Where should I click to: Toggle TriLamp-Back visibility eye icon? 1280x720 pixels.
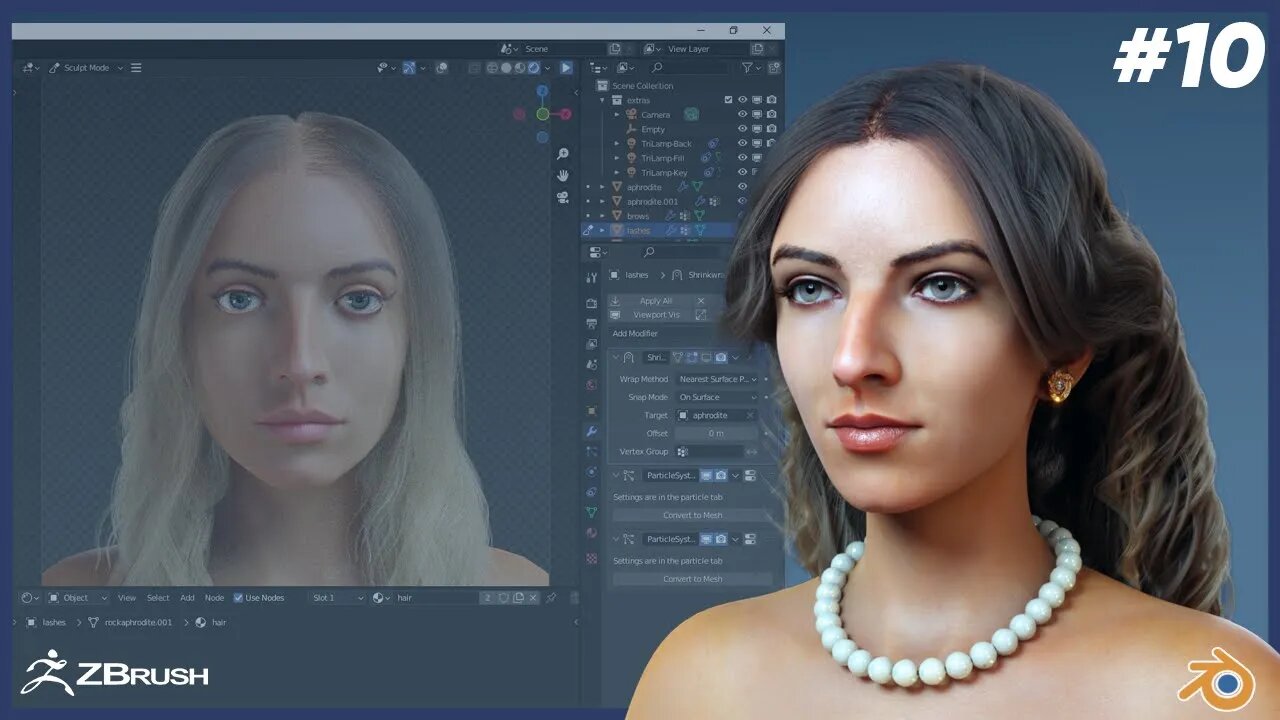tap(742, 144)
